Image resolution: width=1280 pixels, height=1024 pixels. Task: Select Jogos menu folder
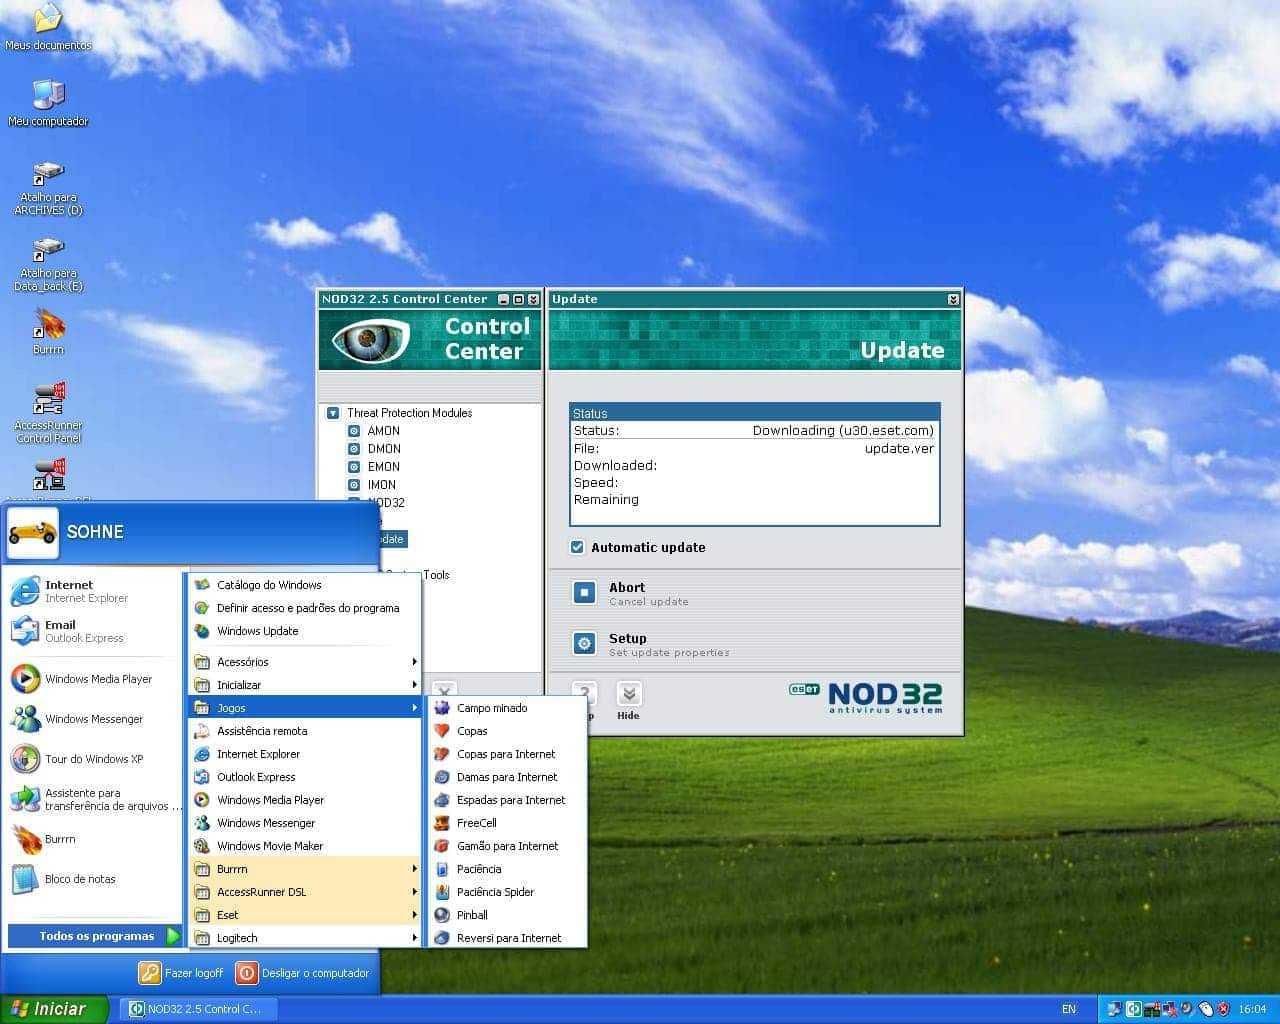tap(305, 708)
